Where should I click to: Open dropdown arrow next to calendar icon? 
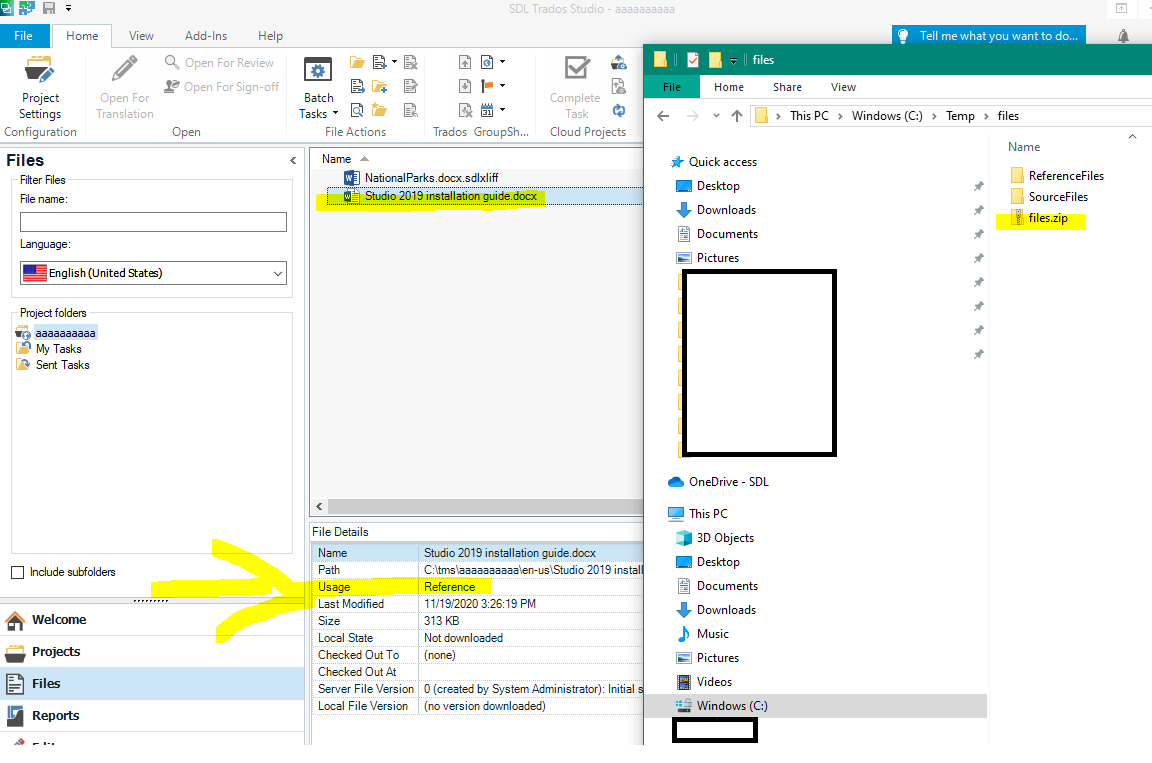(503, 110)
